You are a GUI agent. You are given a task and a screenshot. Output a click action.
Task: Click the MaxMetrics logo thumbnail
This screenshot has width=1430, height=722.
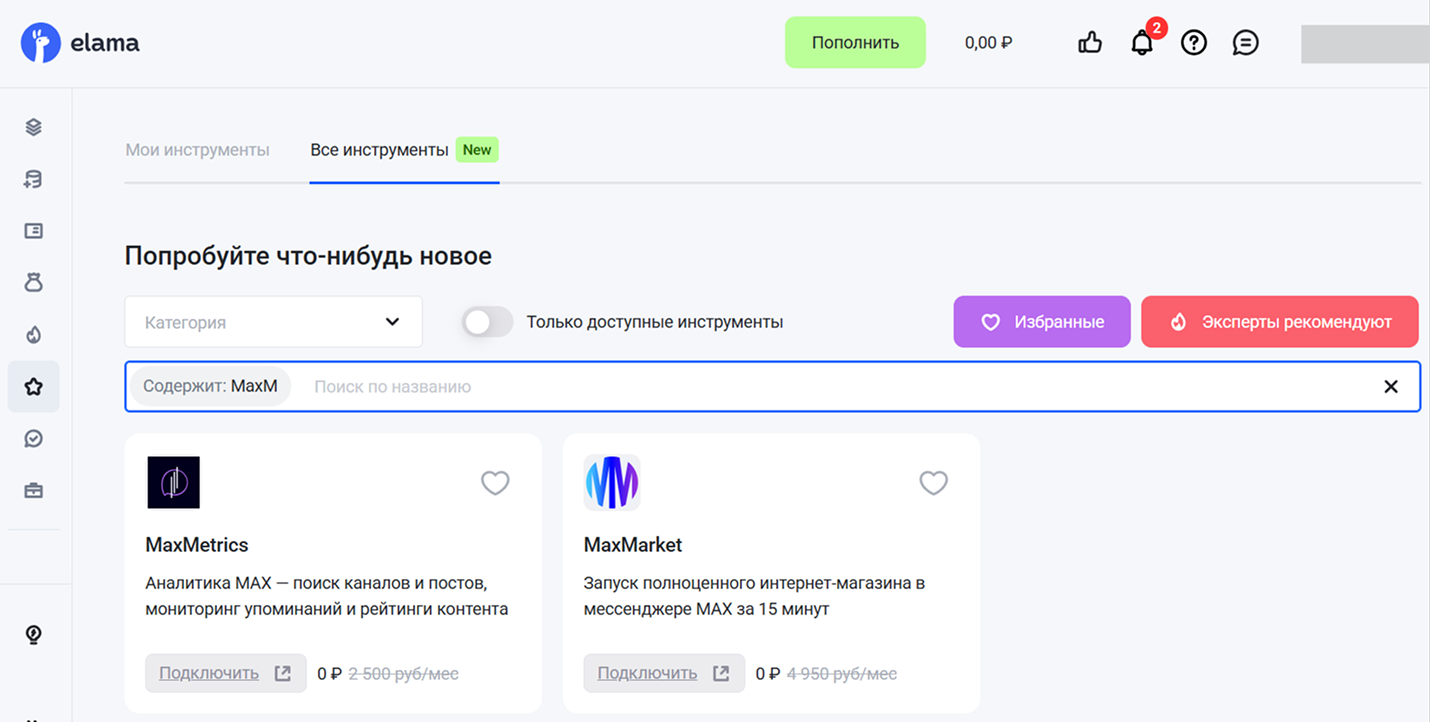173,482
